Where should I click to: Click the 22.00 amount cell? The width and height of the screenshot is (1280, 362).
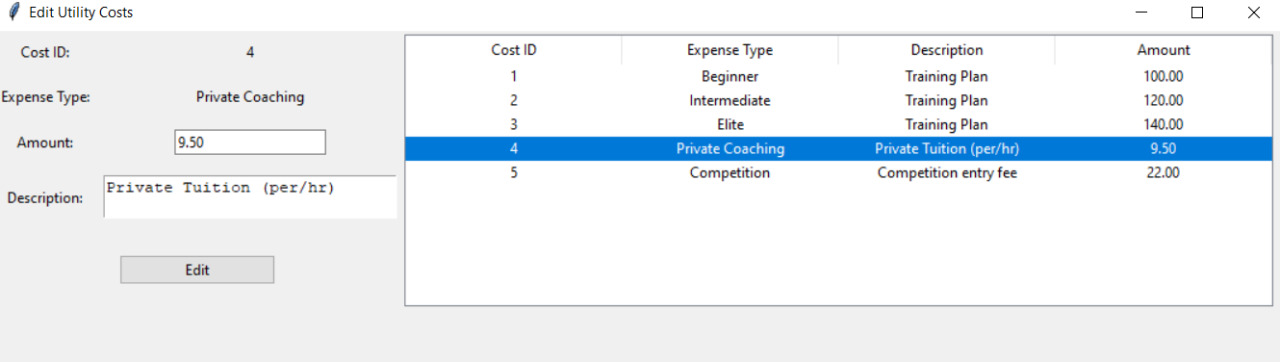1163,172
